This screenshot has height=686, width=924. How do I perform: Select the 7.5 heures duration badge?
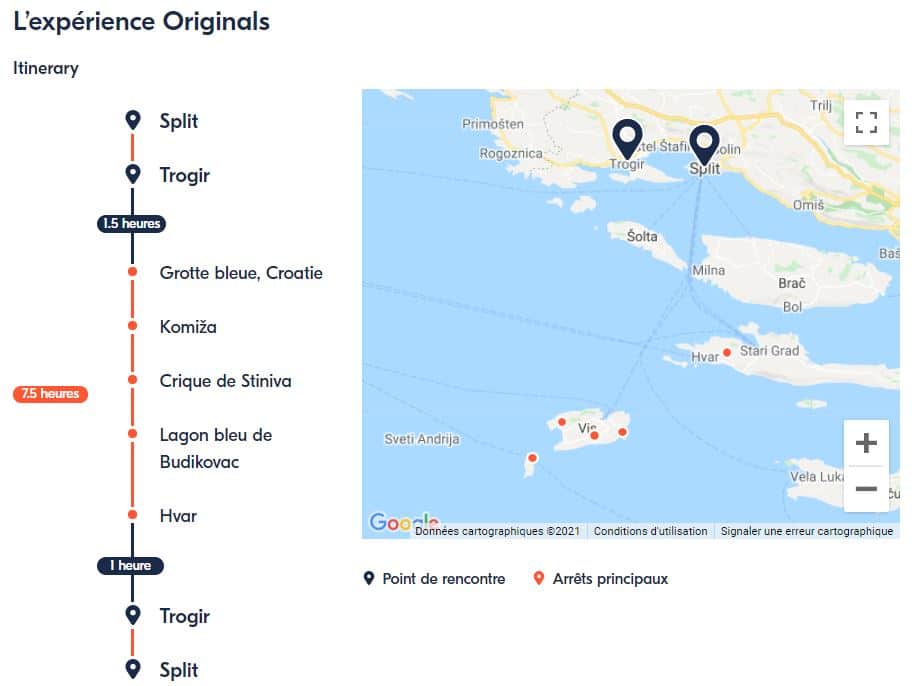coord(50,394)
